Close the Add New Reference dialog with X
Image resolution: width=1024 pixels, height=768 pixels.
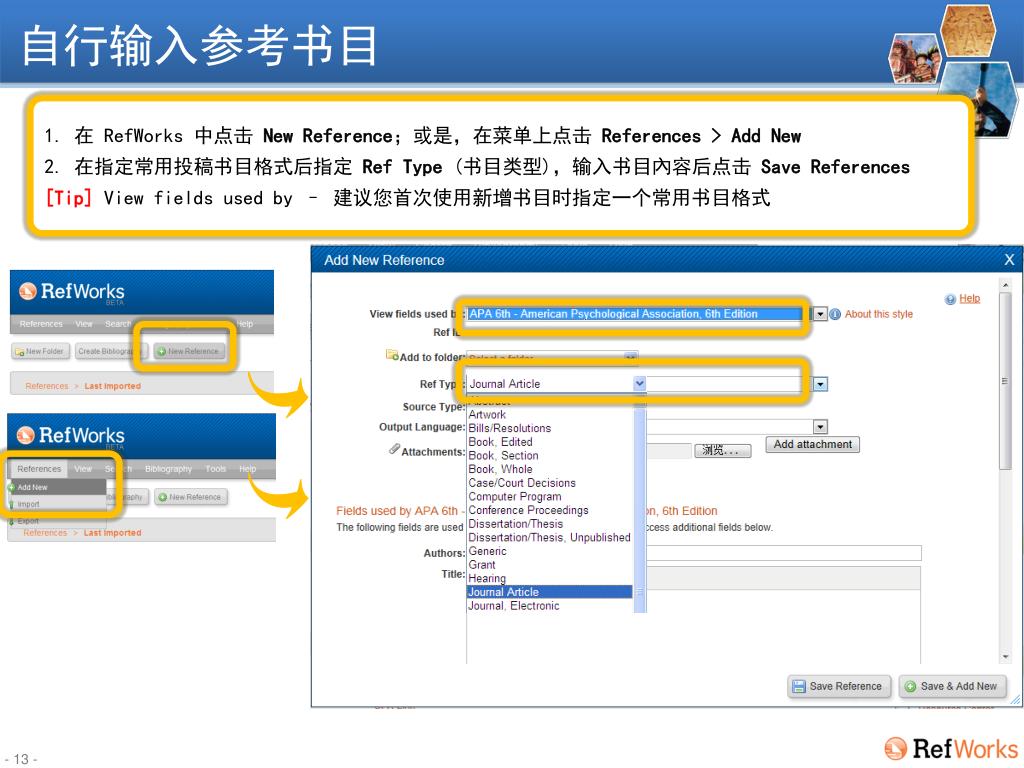pyautogui.click(x=1009, y=260)
